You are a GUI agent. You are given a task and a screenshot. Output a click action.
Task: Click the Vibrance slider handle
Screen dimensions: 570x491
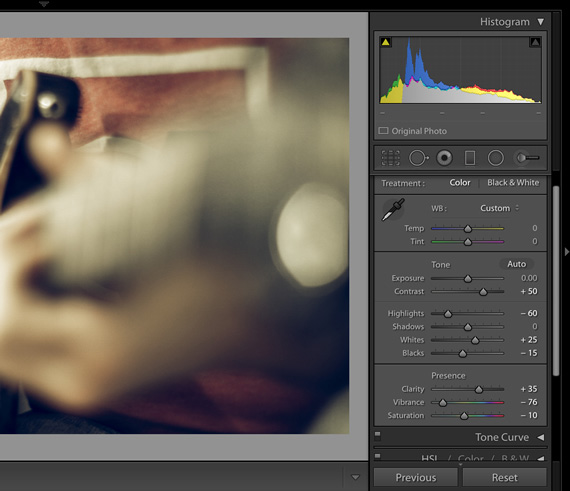442,403
